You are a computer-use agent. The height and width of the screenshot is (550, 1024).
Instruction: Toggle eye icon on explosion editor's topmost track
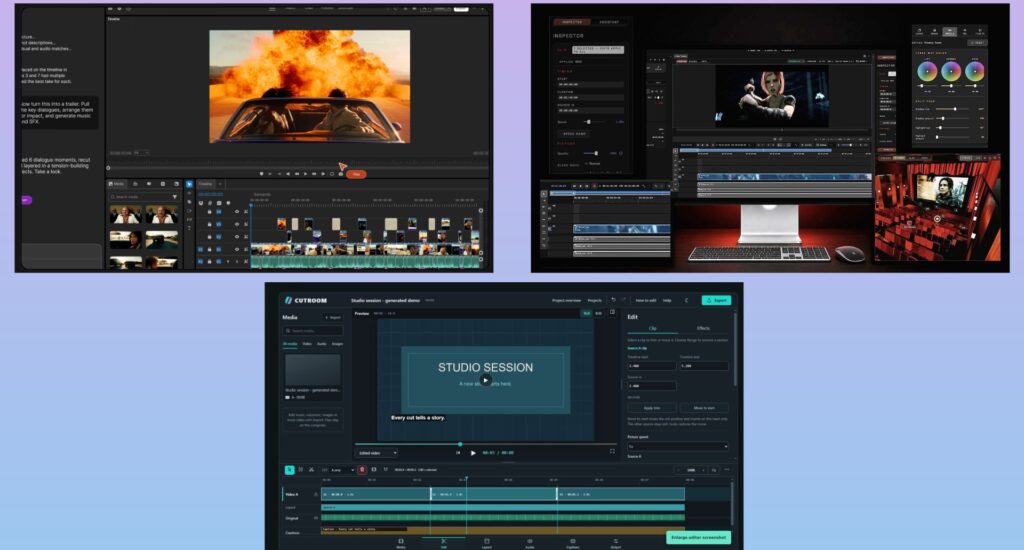pyautogui.click(x=237, y=212)
